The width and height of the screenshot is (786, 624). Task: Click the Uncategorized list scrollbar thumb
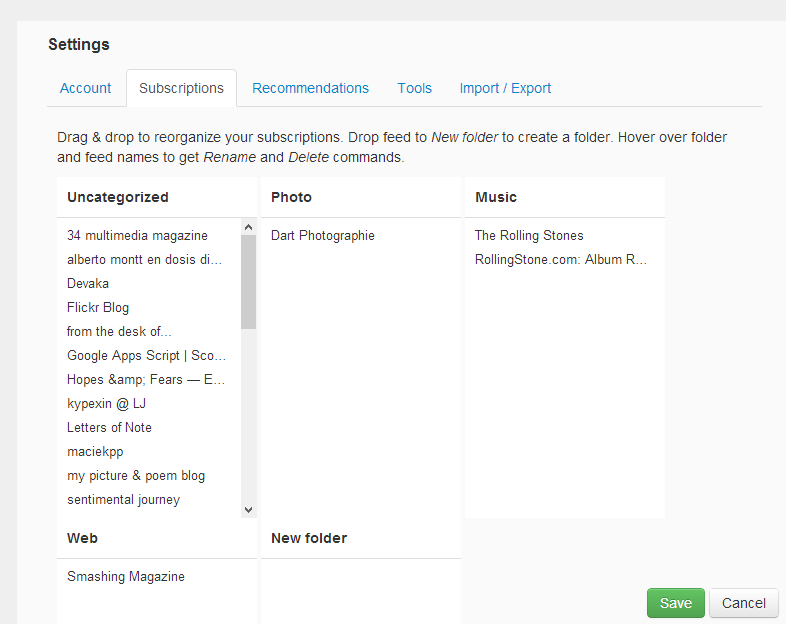[248, 282]
